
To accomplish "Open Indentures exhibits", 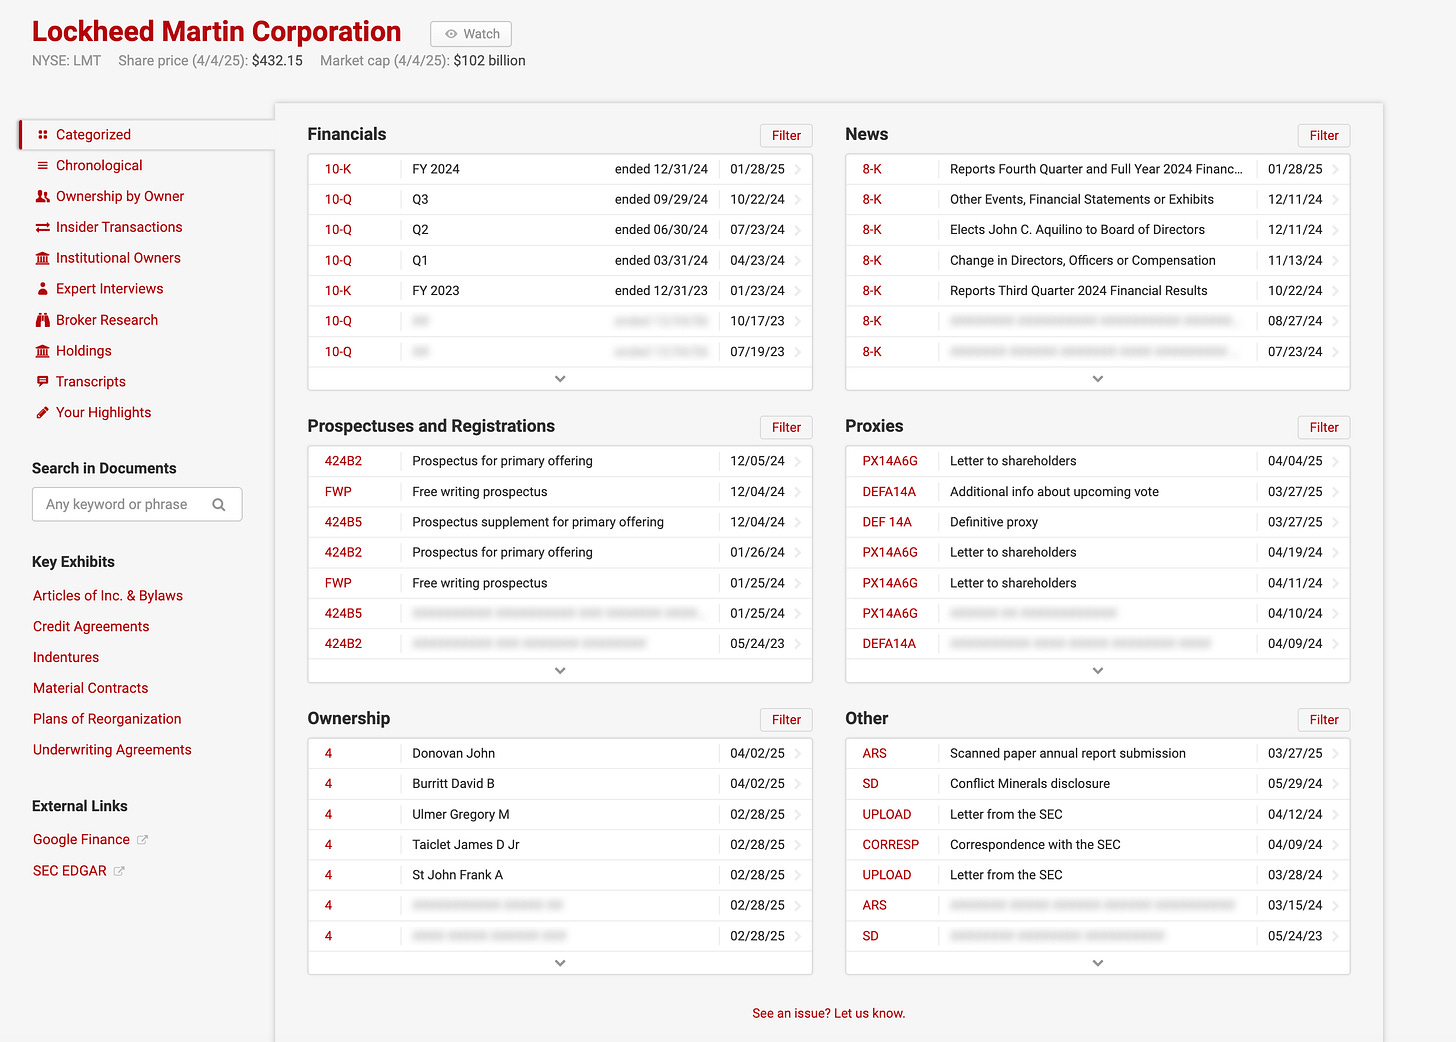I will coord(66,658).
